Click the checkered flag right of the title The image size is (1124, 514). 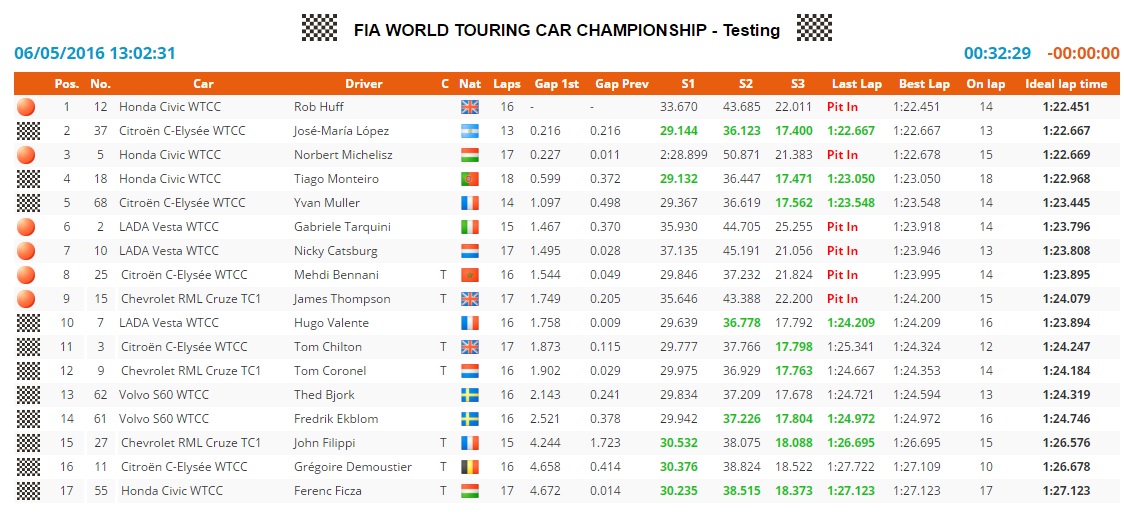click(814, 28)
